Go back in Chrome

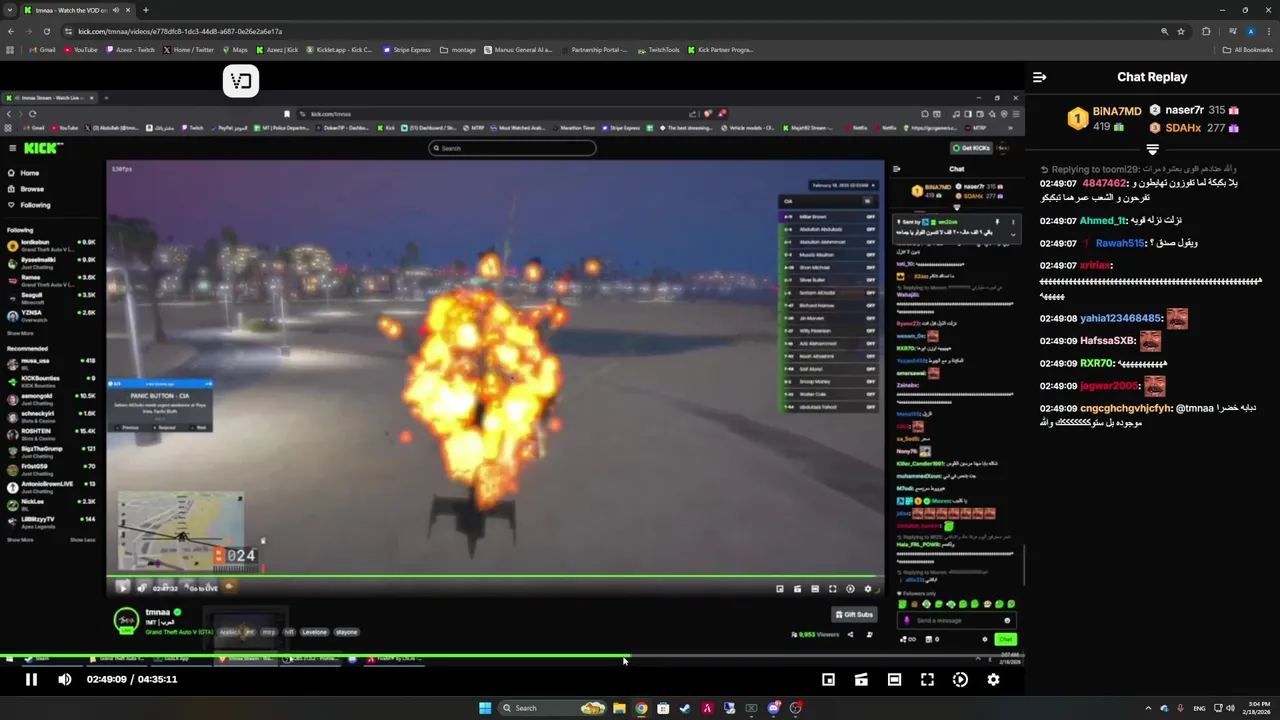click(11, 31)
